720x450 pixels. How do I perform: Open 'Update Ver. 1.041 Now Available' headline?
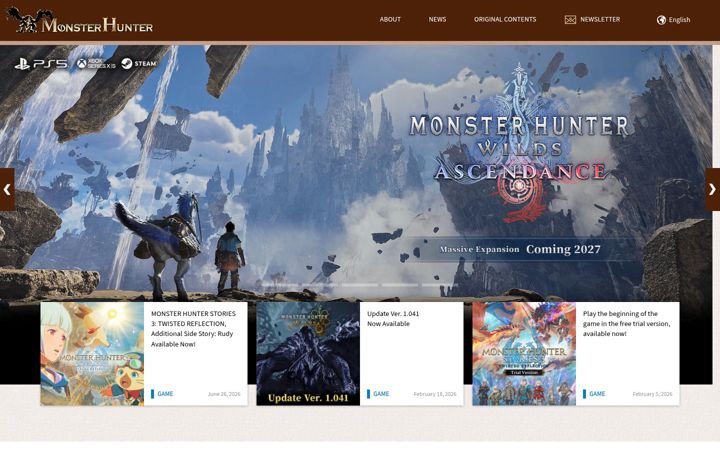click(393, 319)
